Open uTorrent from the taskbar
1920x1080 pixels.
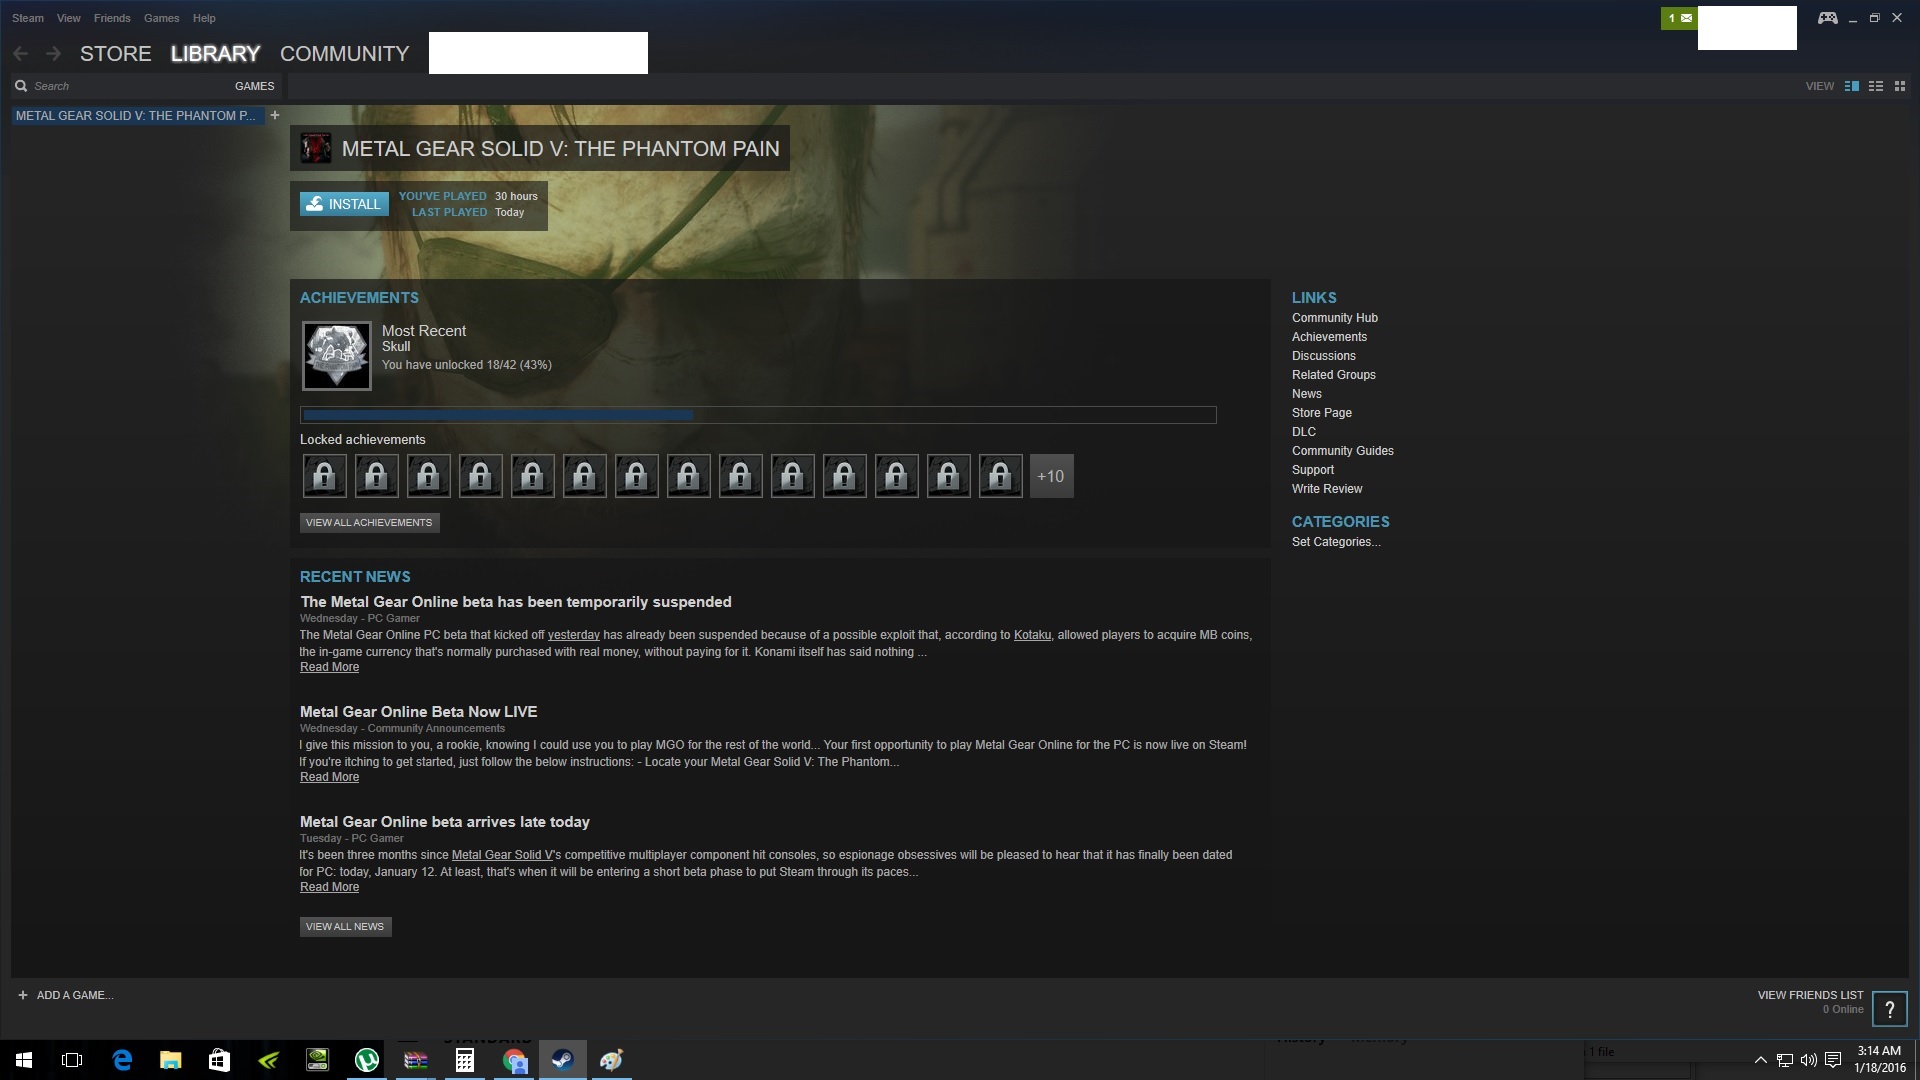tap(367, 1060)
